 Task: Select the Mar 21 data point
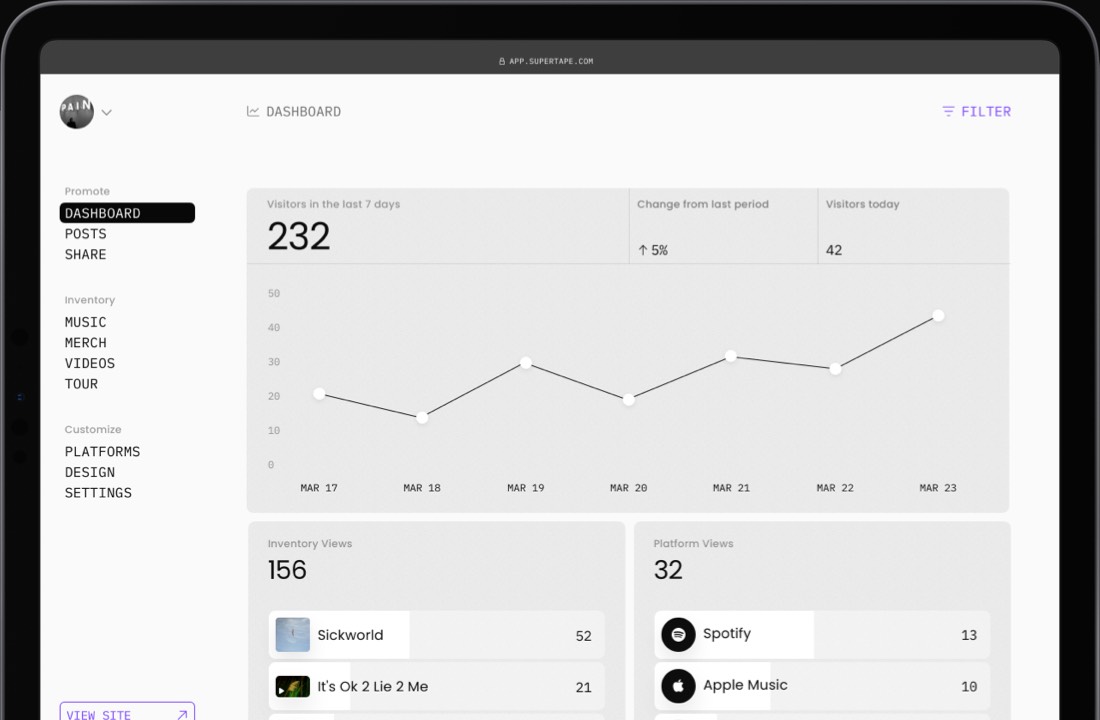point(731,356)
